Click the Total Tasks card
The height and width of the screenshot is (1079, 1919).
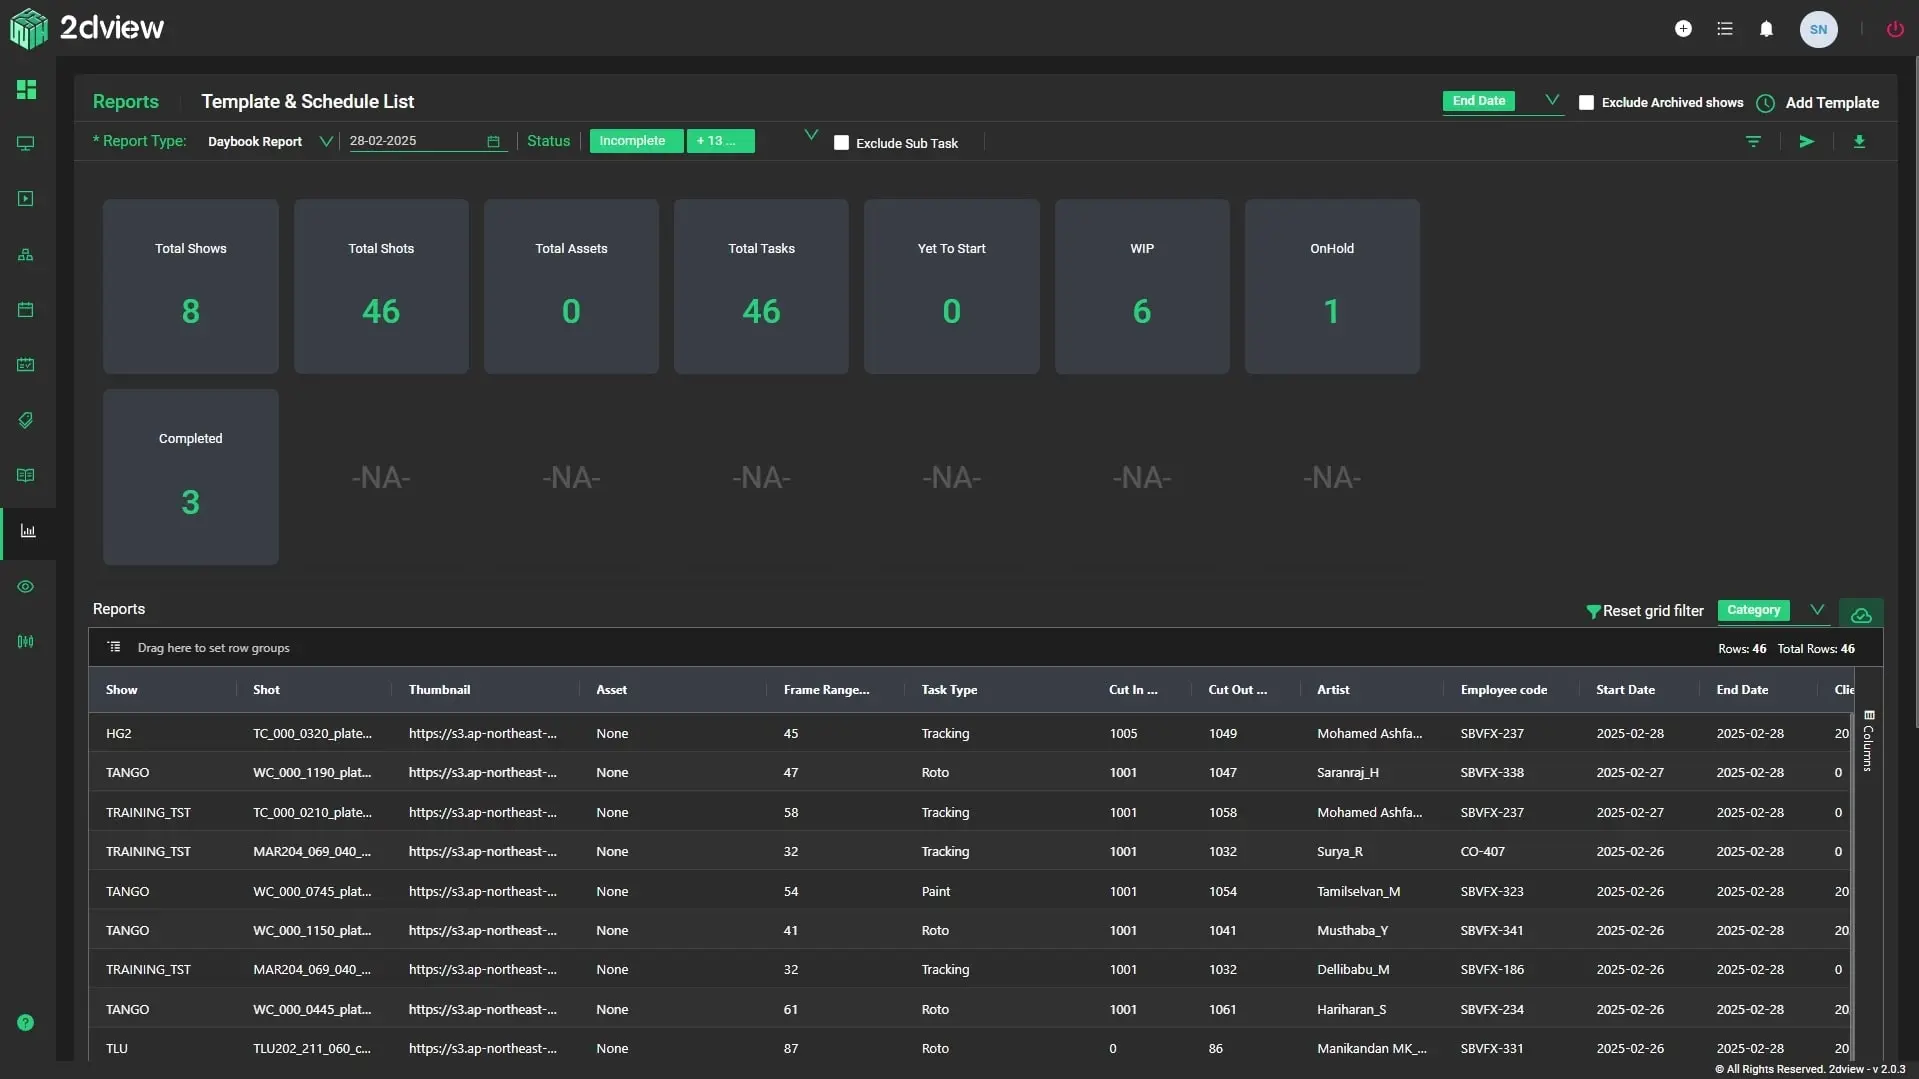761,286
